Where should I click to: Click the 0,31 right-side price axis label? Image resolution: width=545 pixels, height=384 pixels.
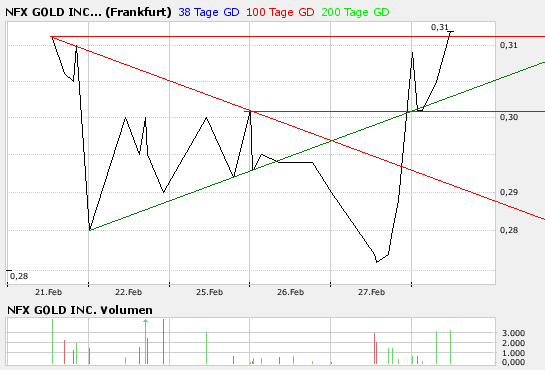[509, 45]
